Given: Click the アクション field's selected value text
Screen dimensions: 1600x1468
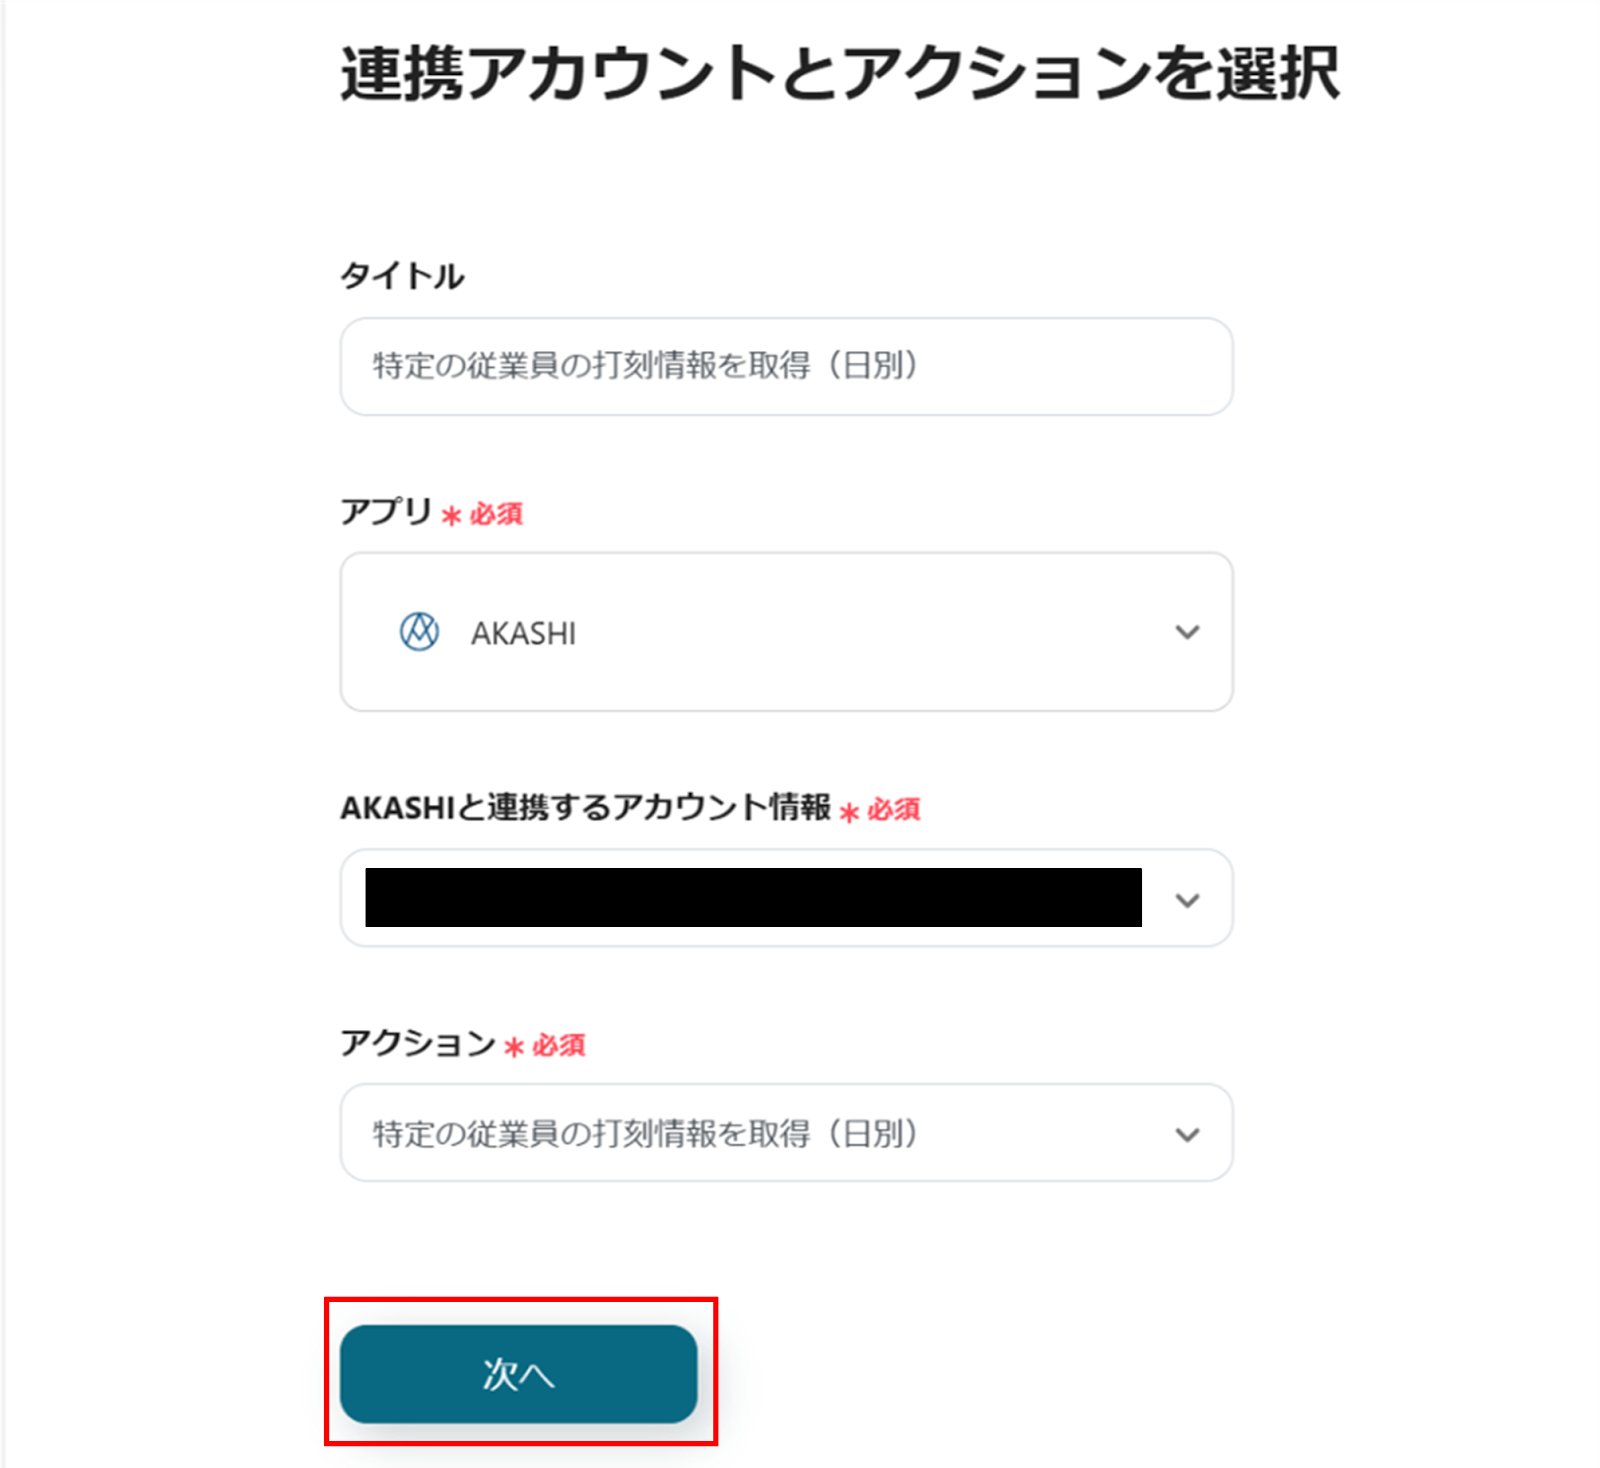Looking at the screenshot, I should pos(645,1134).
